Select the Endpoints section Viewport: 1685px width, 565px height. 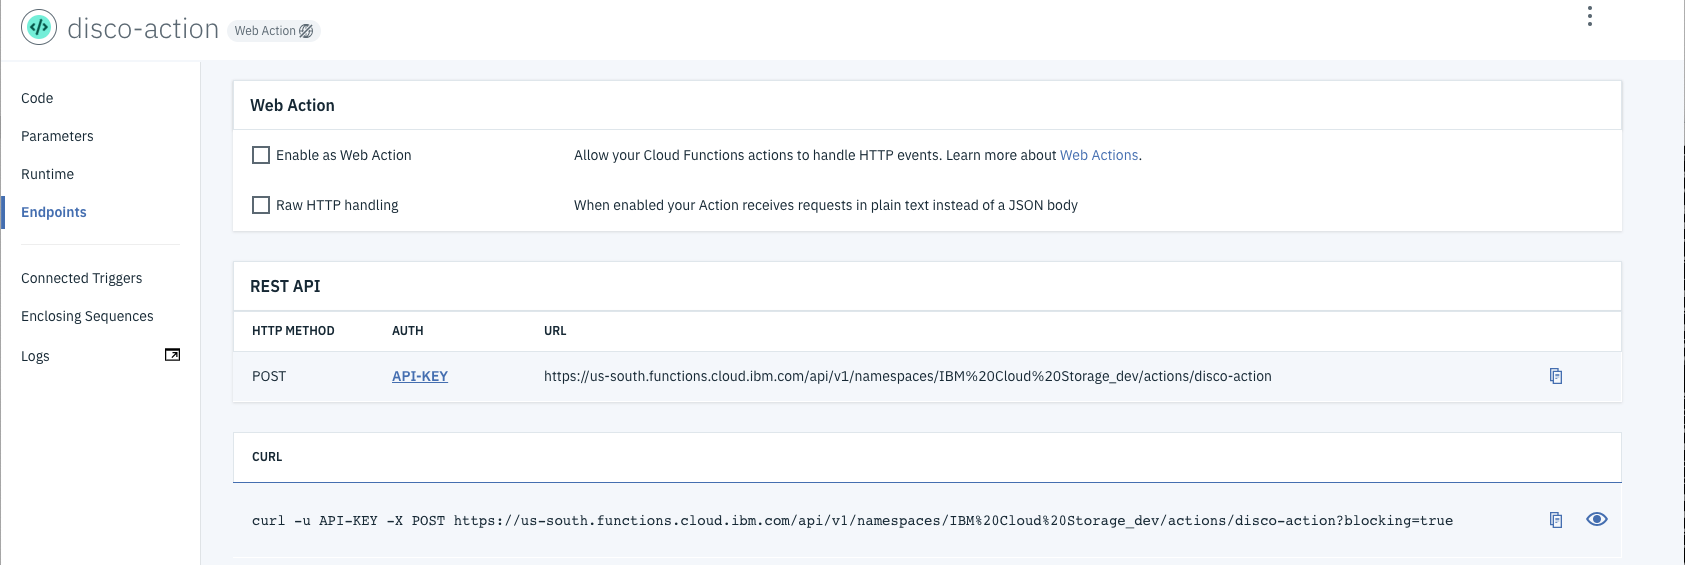pyautogui.click(x=54, y=212)
